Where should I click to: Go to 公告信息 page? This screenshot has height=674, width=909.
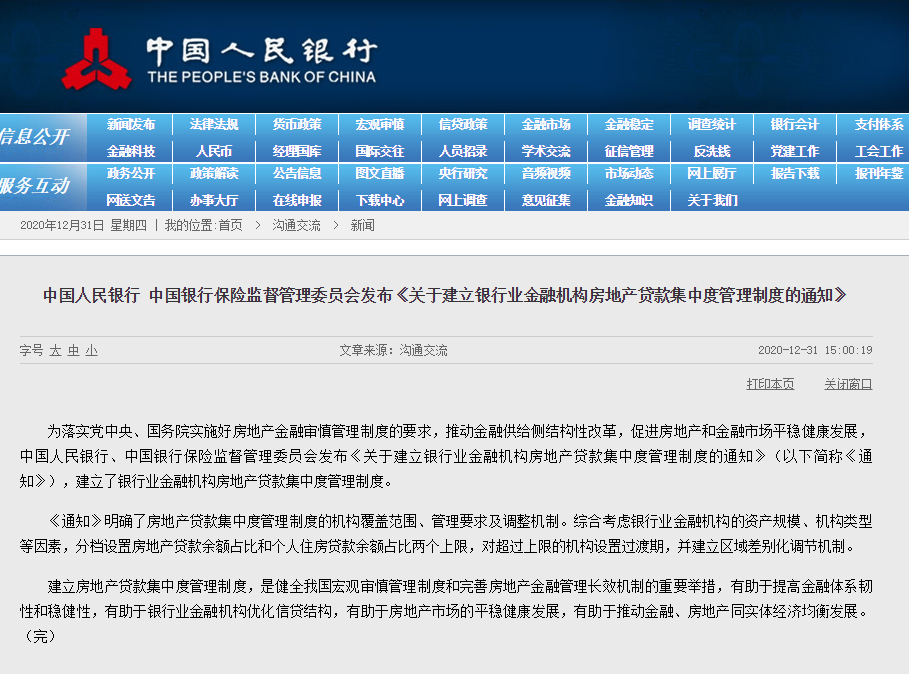[x=297, y=173]
